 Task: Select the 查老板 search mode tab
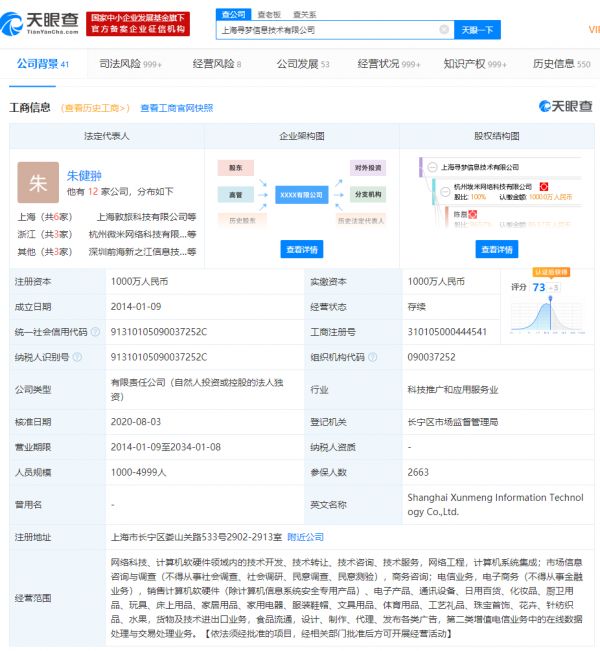click(x=267, y=15)
